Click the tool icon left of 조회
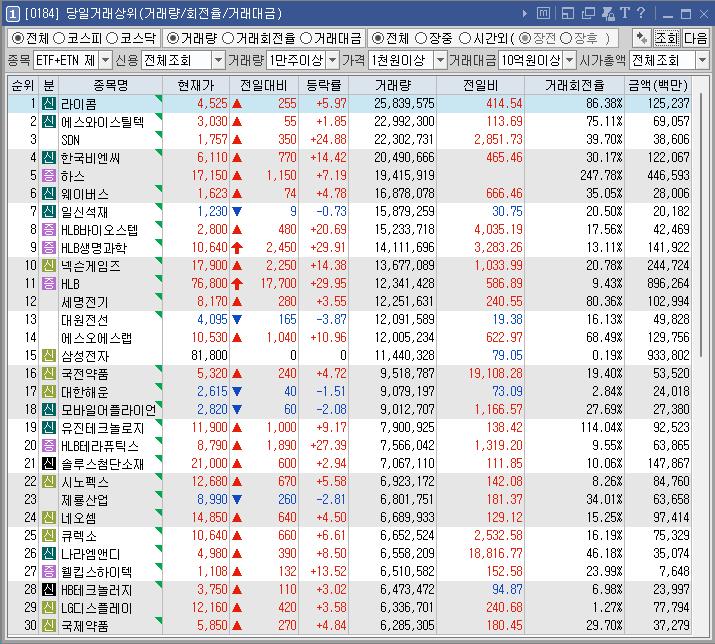The width and height of the screenshot is (715, 644). [641, 38]
